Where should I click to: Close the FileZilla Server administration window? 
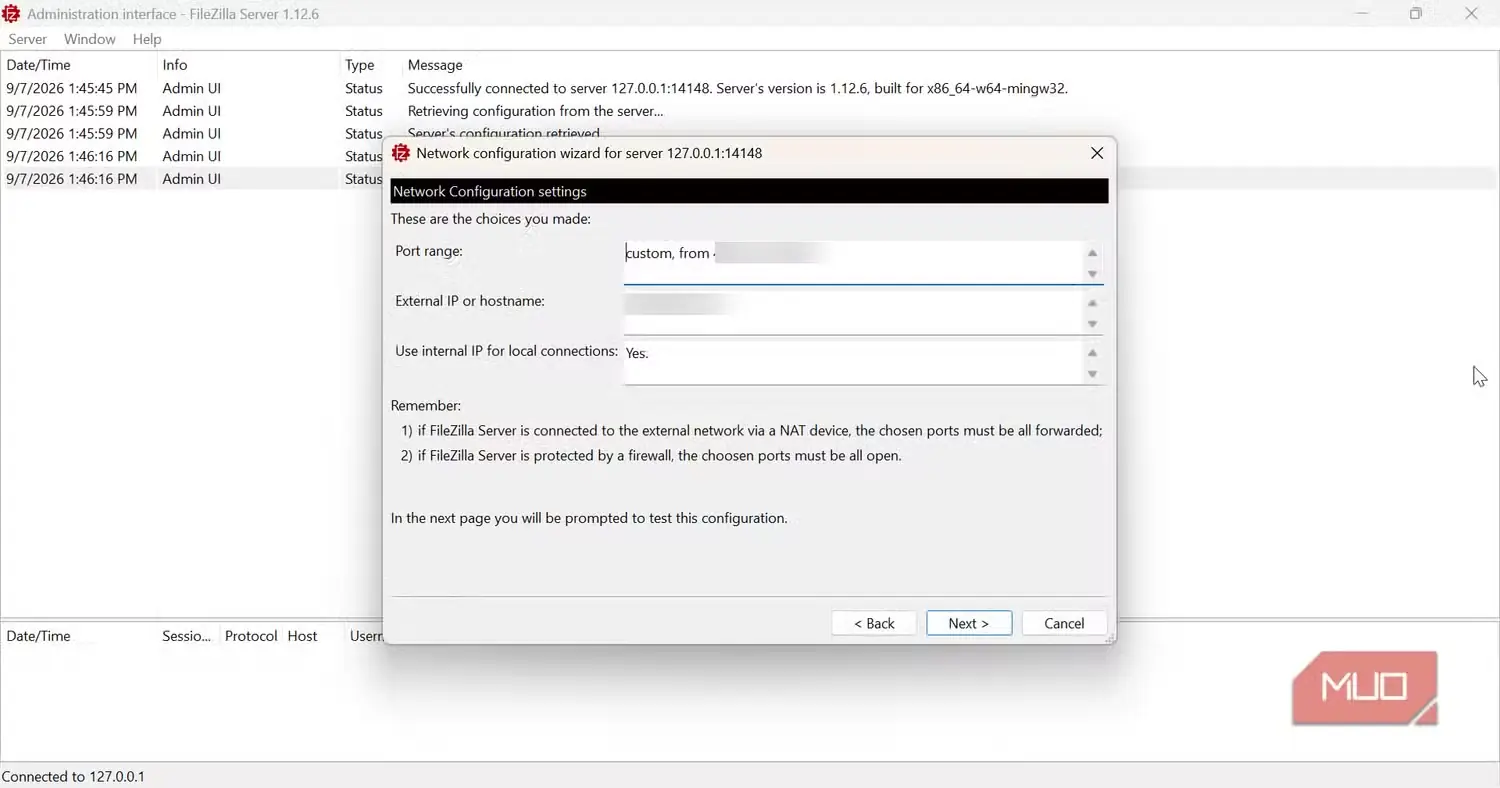1471,14
